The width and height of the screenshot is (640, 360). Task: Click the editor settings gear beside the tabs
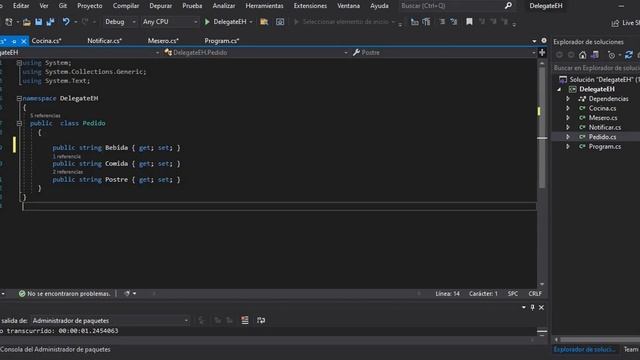pos(544,40)
